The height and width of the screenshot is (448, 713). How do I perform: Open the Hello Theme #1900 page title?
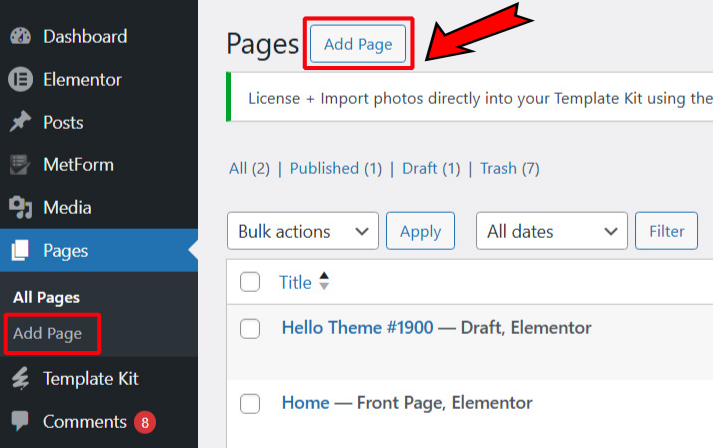pyautogui.click(x=357, y=327)
